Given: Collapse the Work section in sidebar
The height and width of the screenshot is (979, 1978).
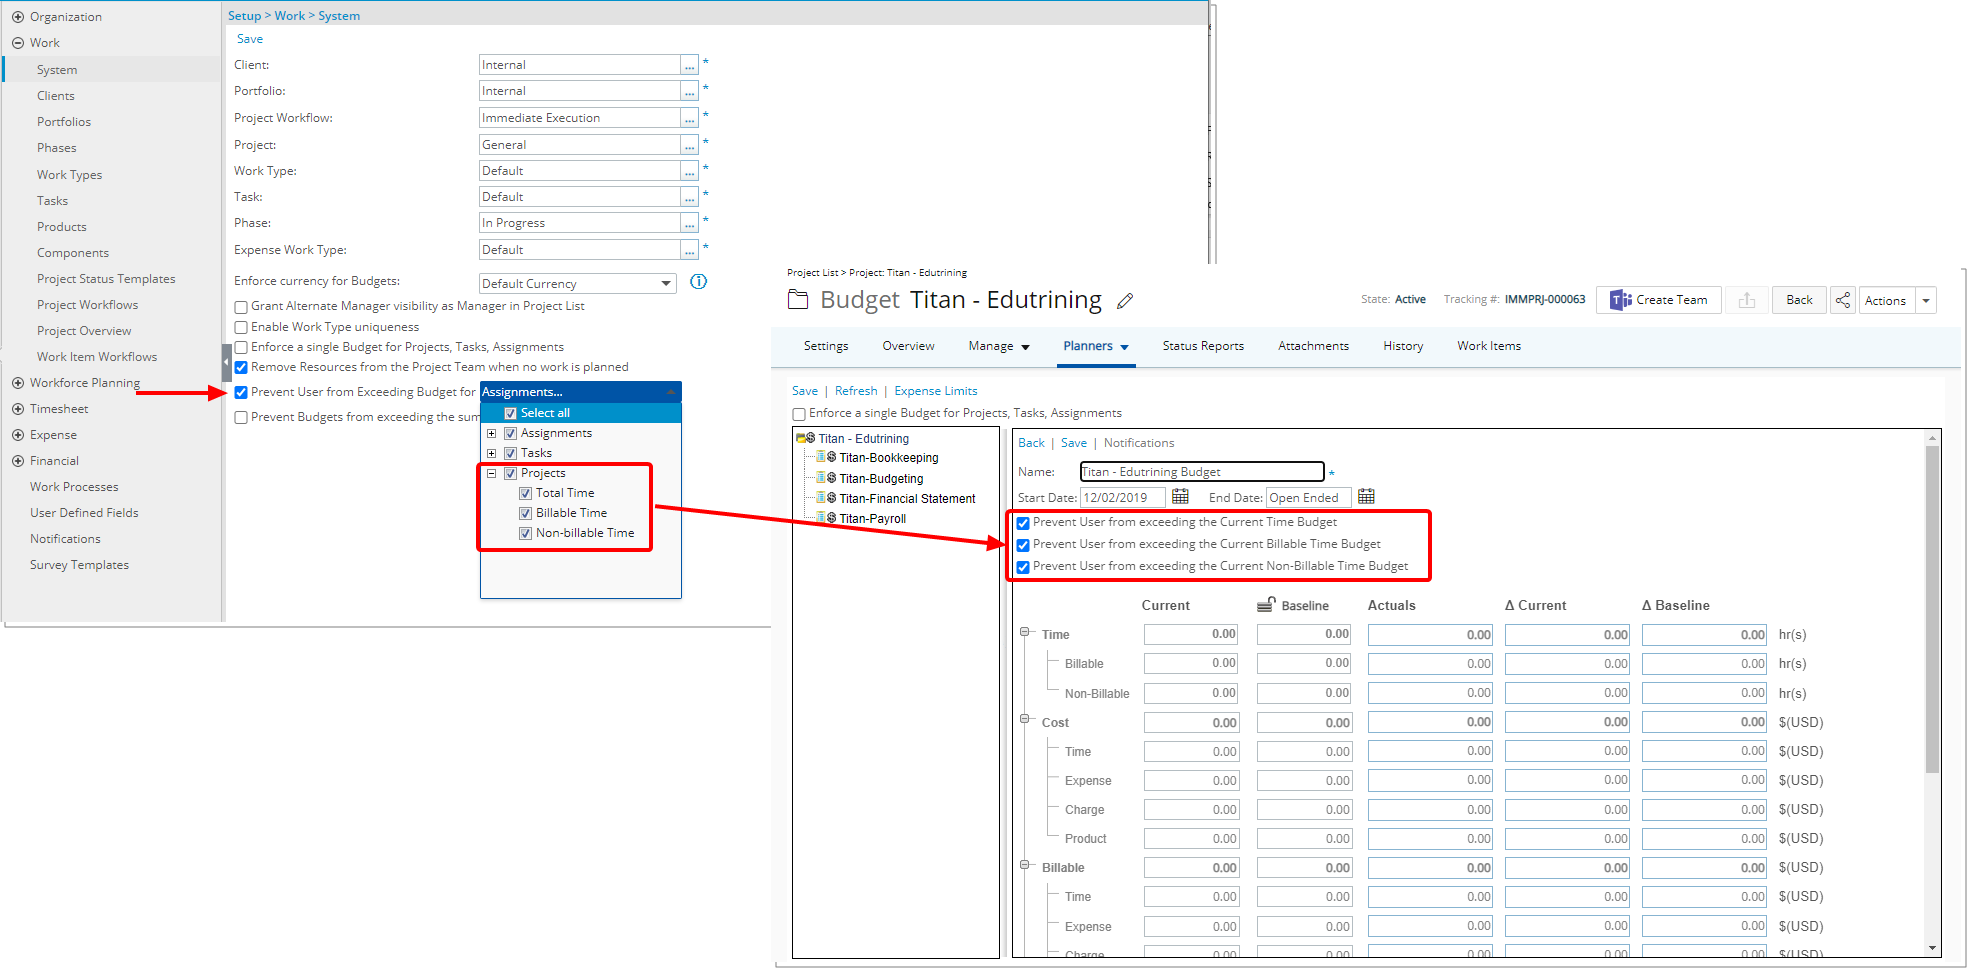Looking at the screenshot, I should 18,43.
